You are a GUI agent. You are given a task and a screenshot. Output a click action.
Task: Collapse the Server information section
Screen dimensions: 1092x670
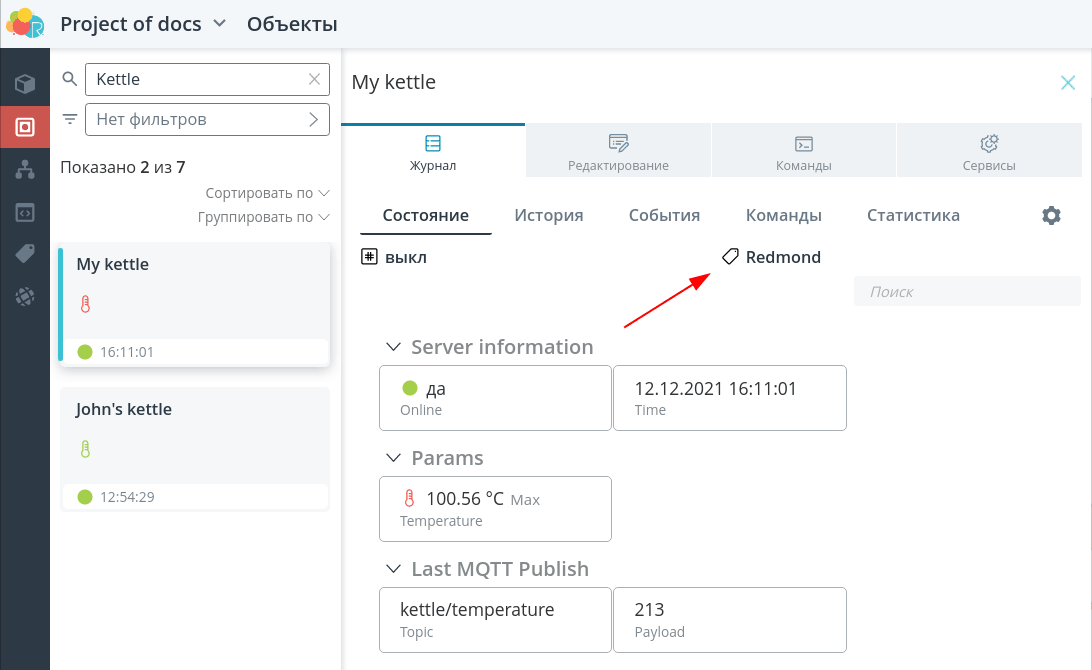pos(393,347)
